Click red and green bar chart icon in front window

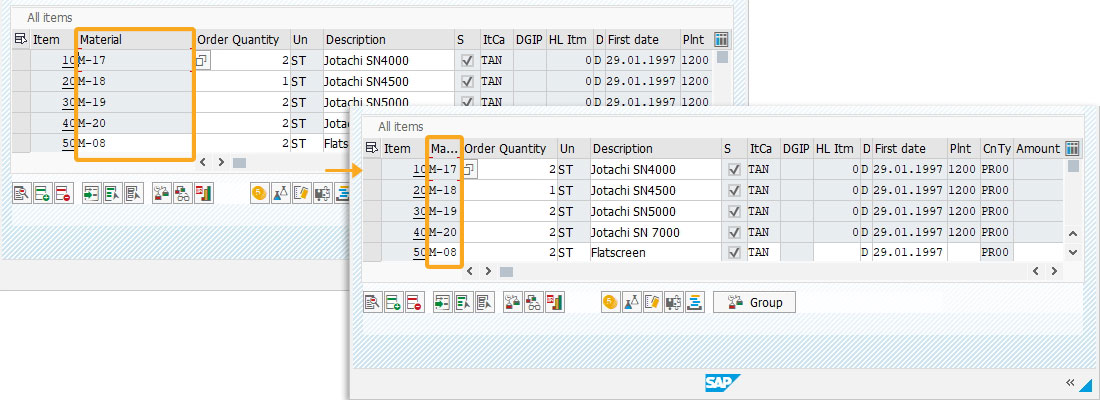(x=555, y=302)
